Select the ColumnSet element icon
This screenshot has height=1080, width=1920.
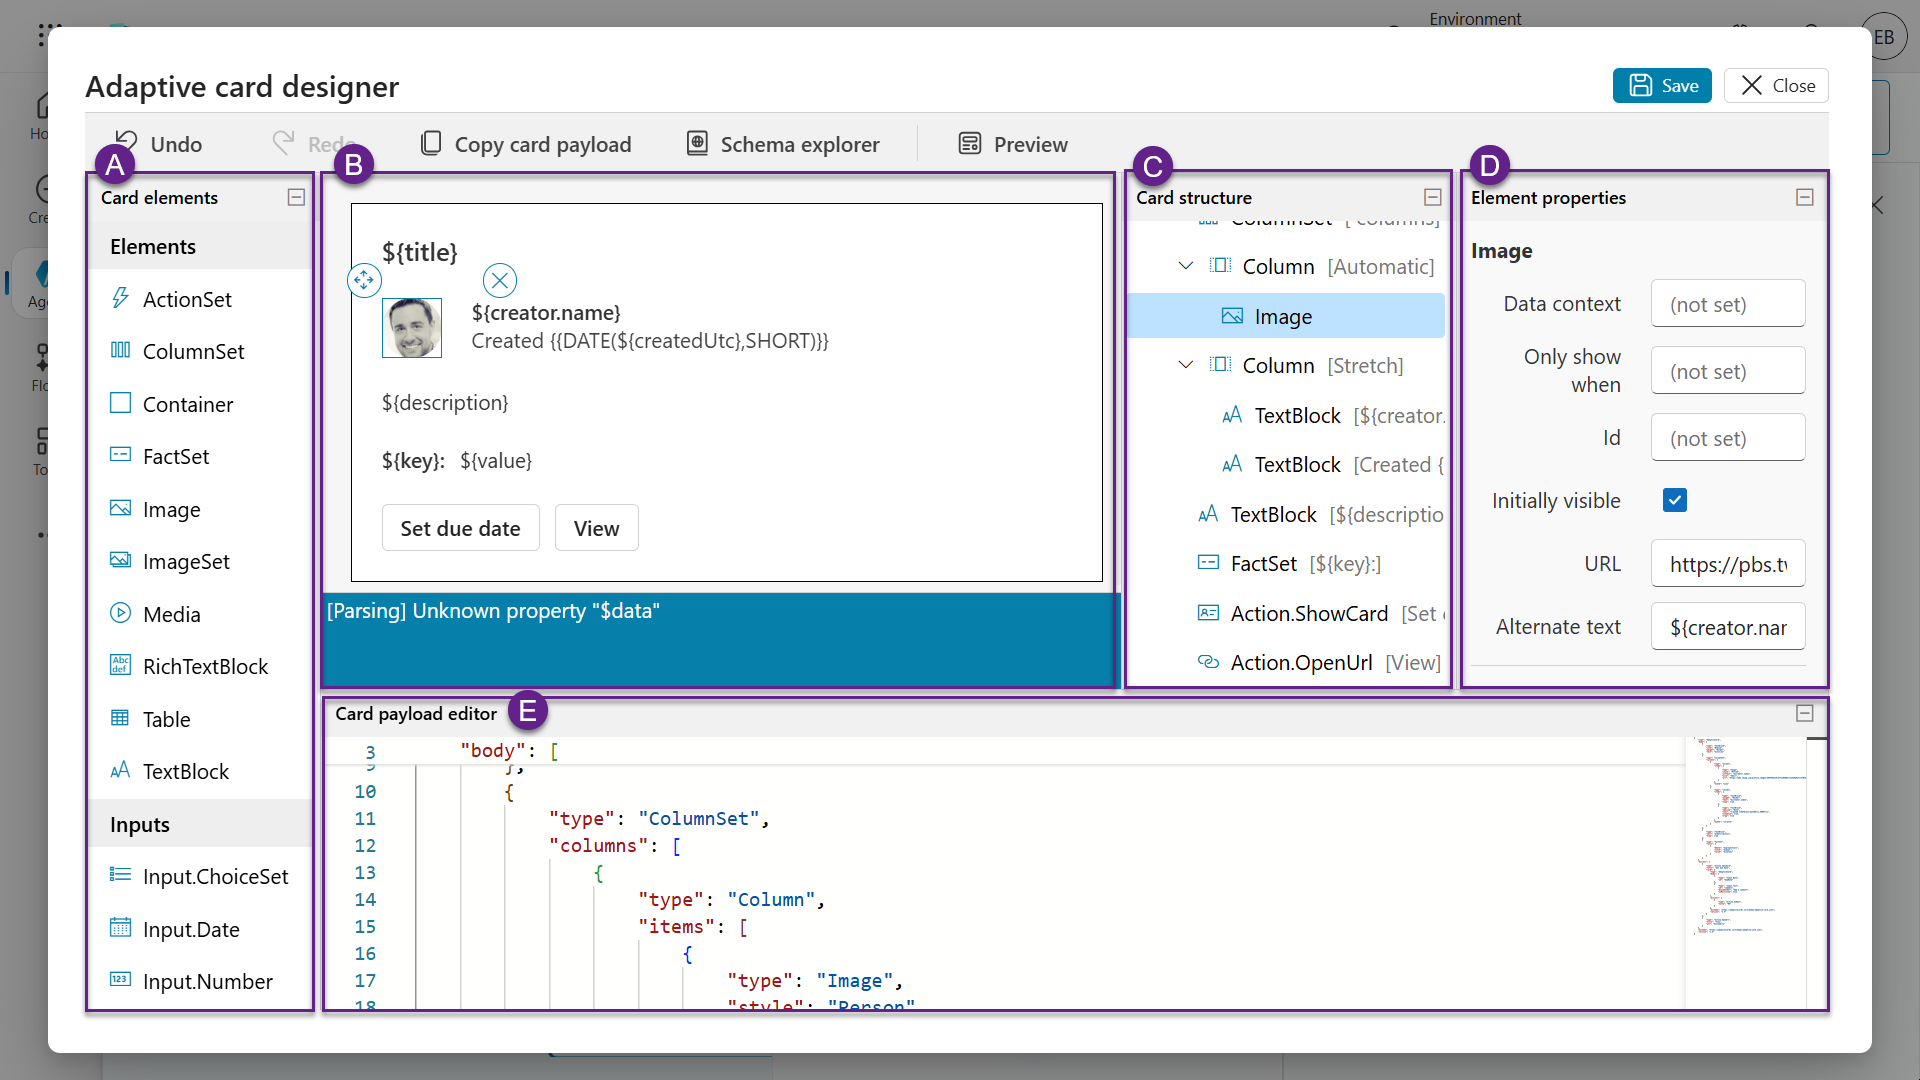[x=120, y=350]
